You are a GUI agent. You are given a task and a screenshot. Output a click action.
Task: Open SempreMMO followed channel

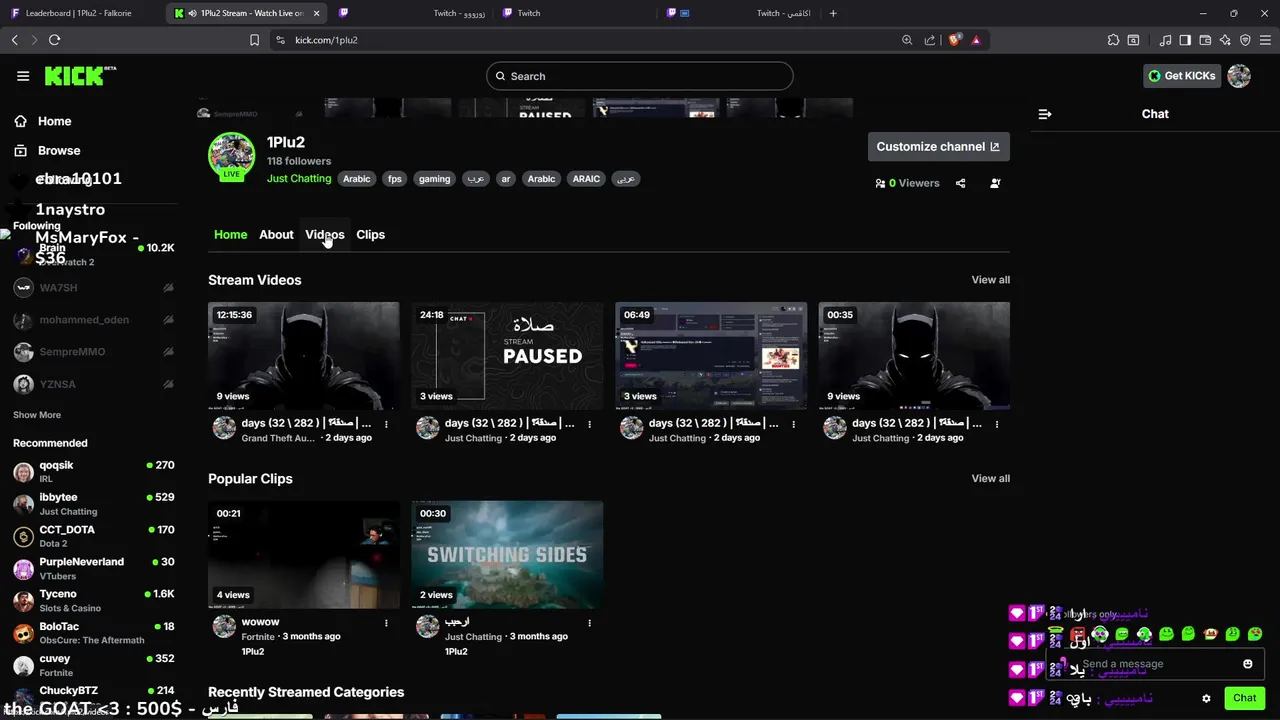click(93, 352)
